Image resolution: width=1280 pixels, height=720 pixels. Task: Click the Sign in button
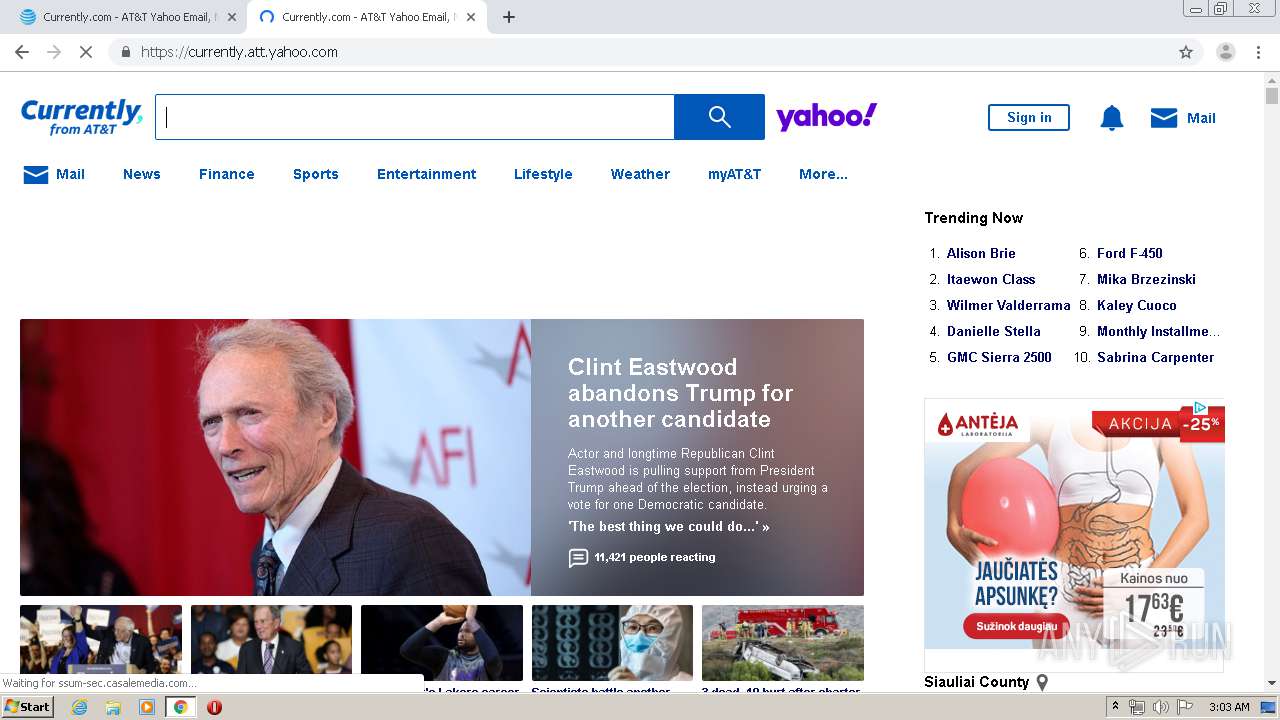coord(1029,117)
